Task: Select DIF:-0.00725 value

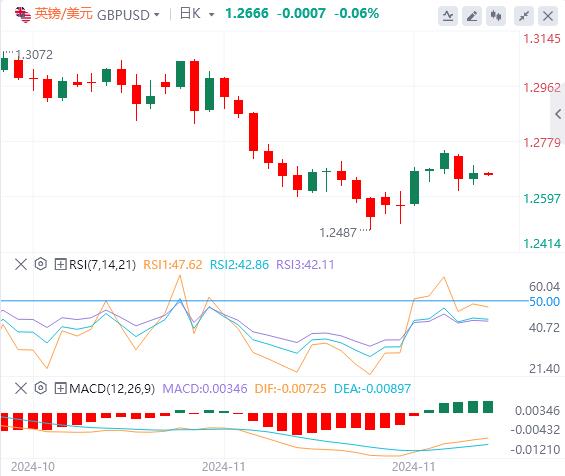Action: click(290, 388)
